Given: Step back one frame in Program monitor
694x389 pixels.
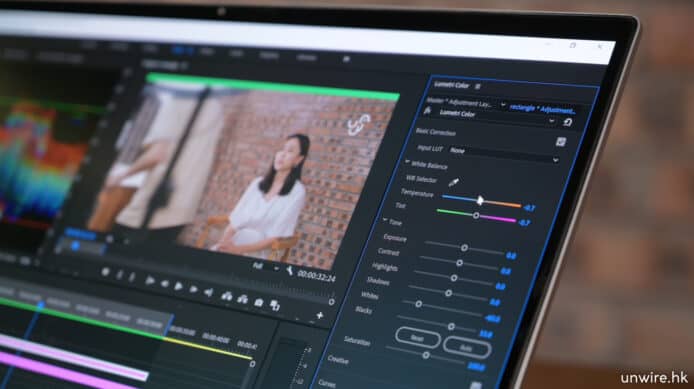Looking at the screenshot, I should 164,284.
